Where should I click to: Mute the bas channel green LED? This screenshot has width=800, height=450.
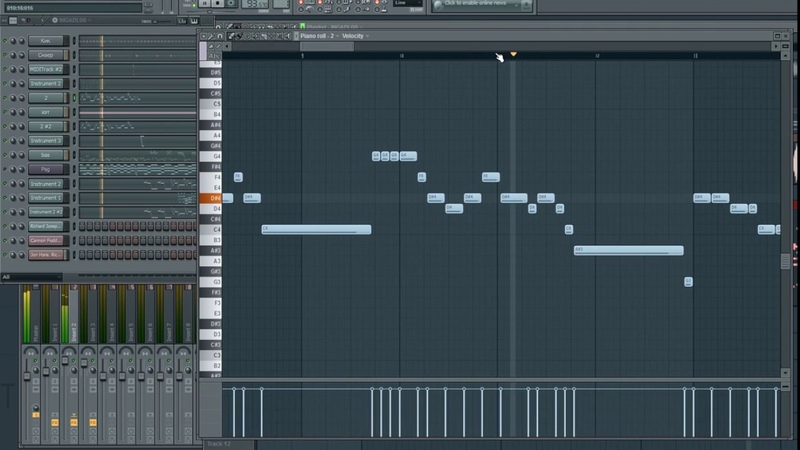(x=5, y=155)
